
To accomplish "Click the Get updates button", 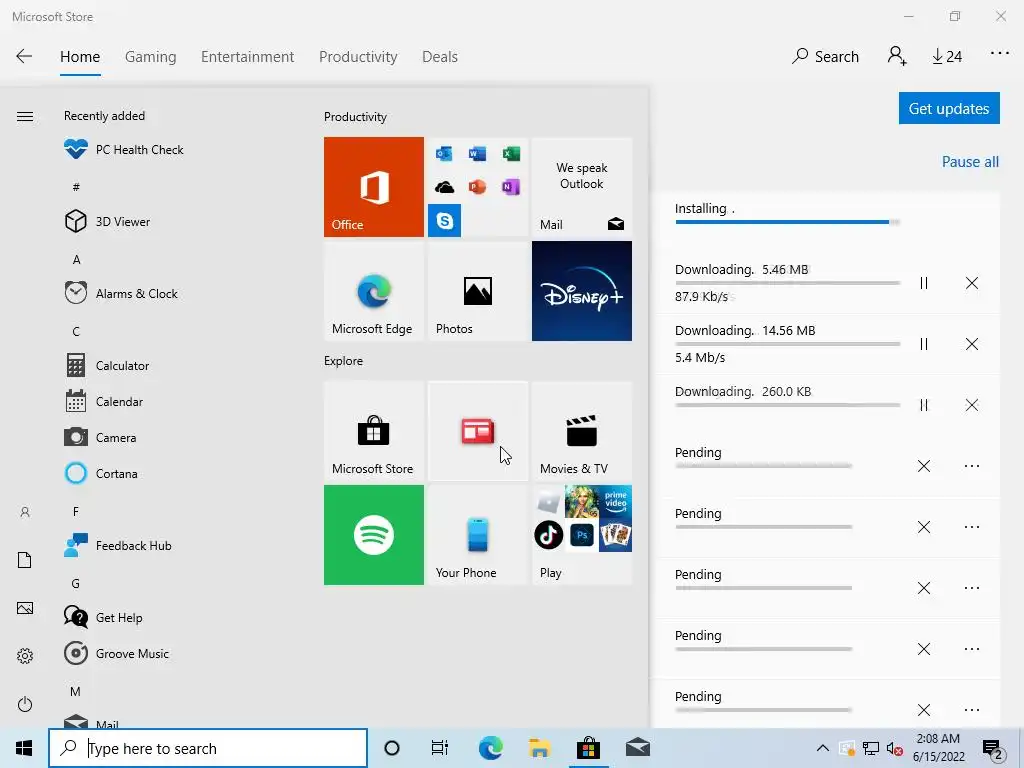I will pos(949,108).
